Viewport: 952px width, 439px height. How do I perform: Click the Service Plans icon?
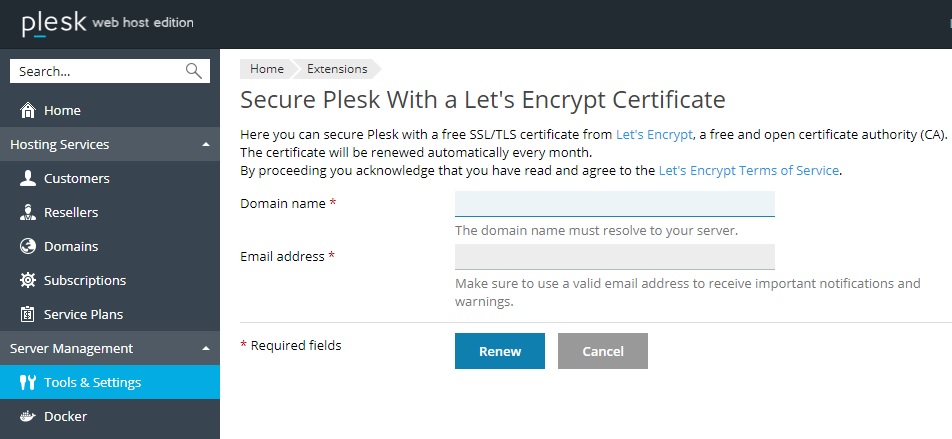click(x=28, y=314)
